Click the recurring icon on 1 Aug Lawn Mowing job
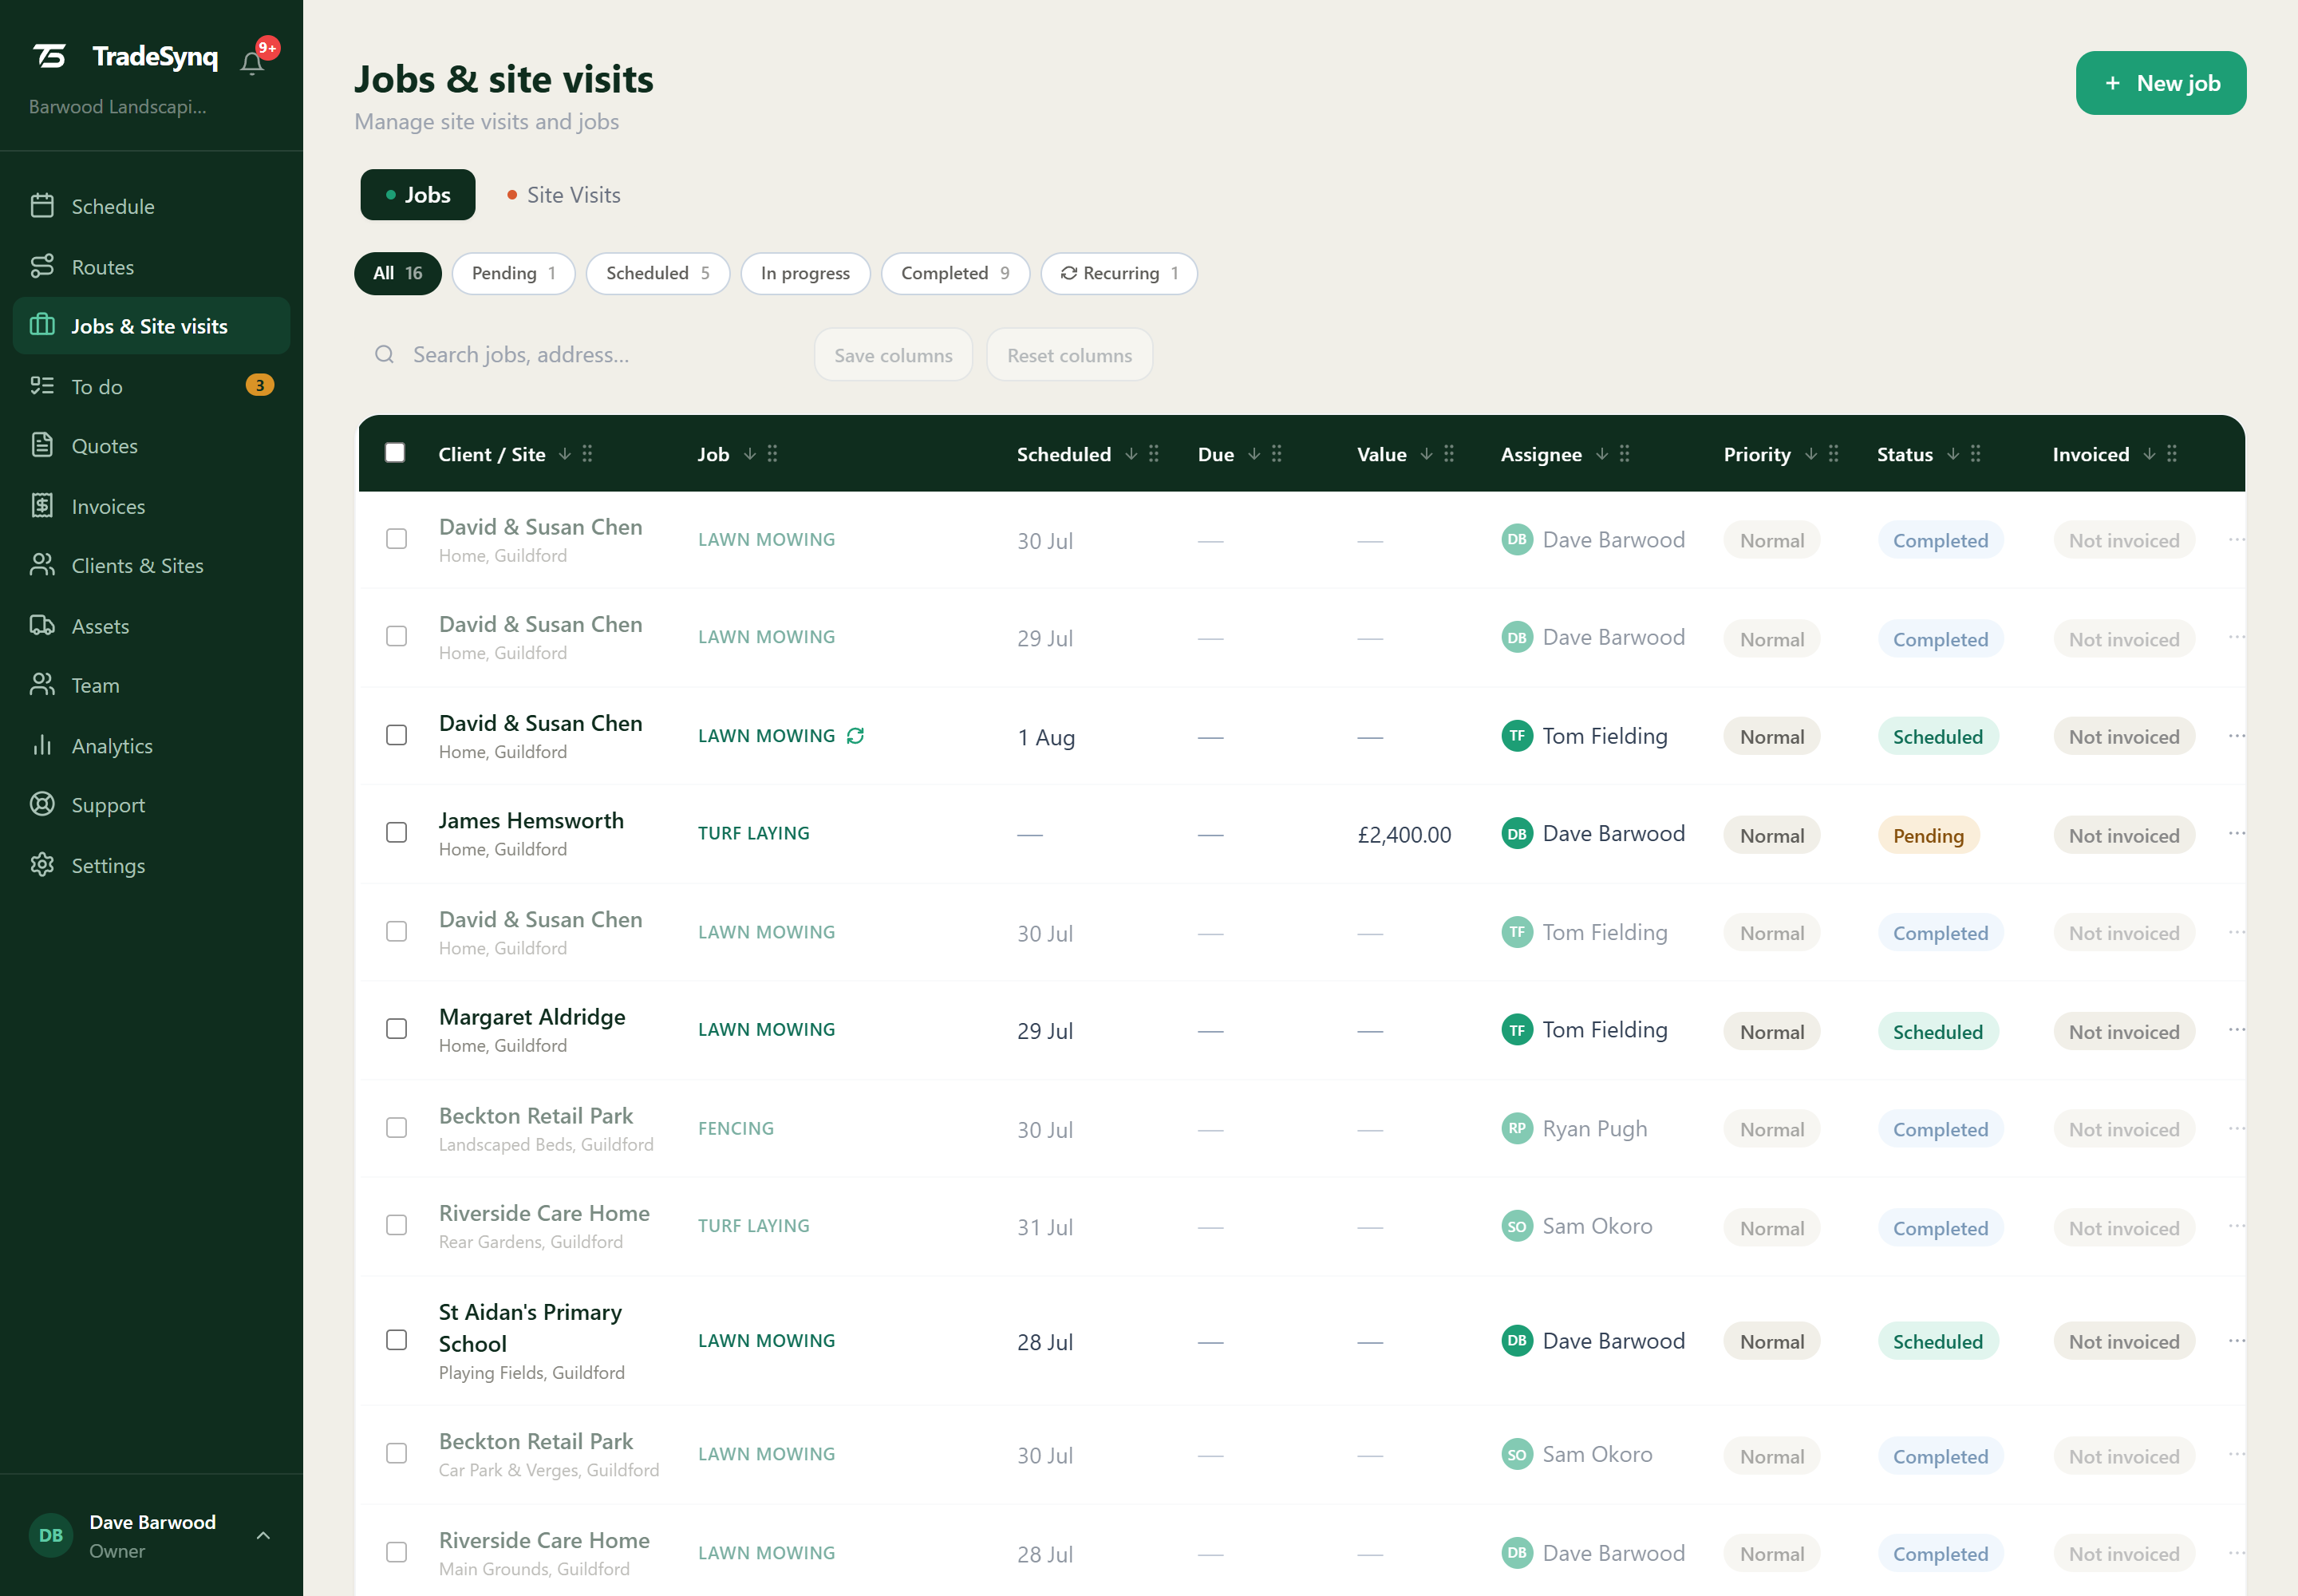 [855, 736]
